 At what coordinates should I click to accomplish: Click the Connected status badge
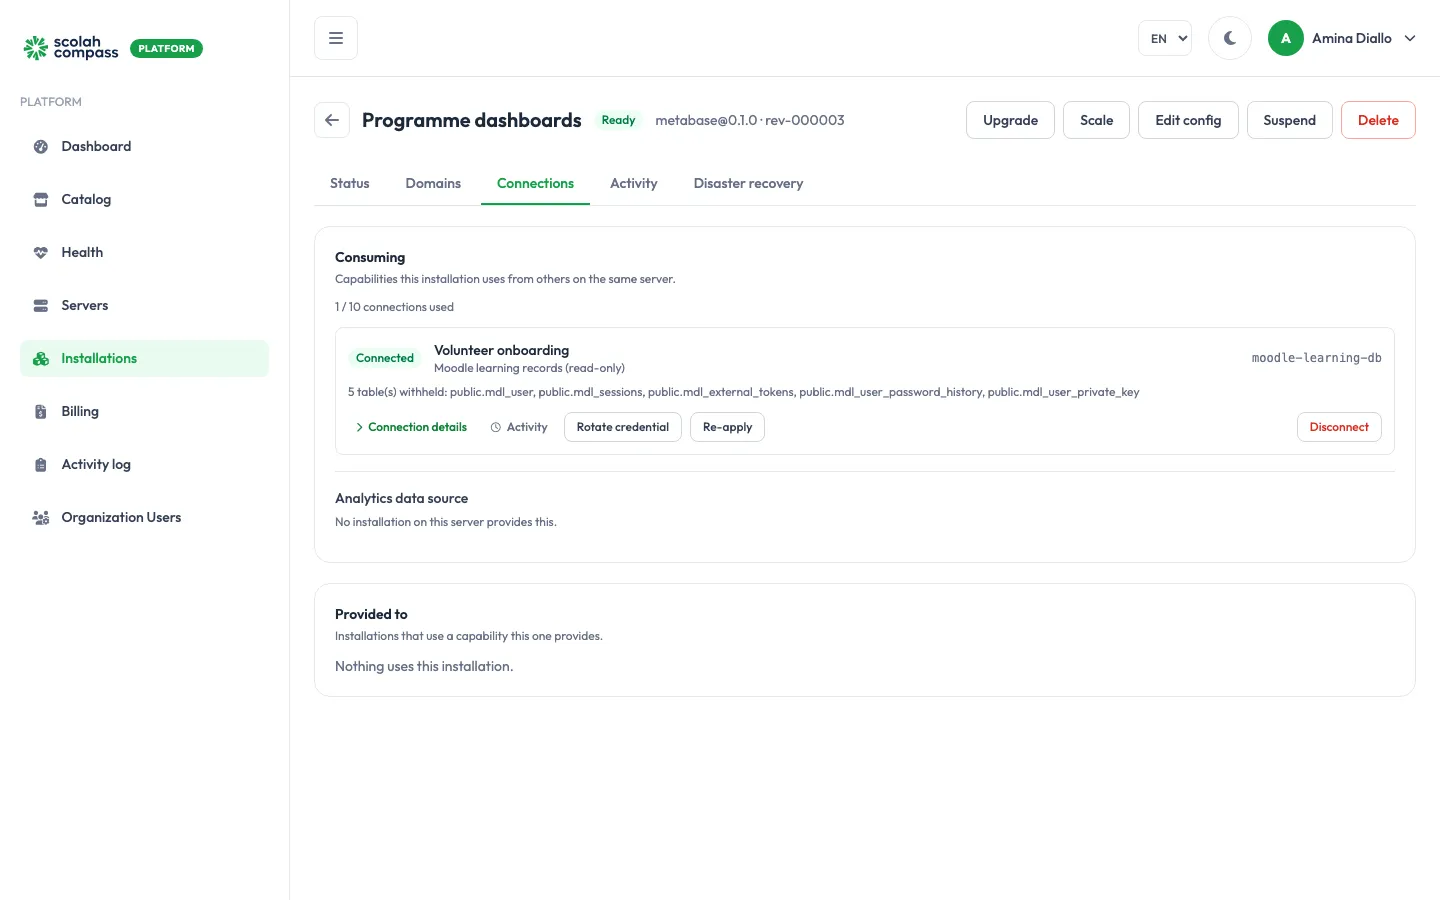[385, 358]
